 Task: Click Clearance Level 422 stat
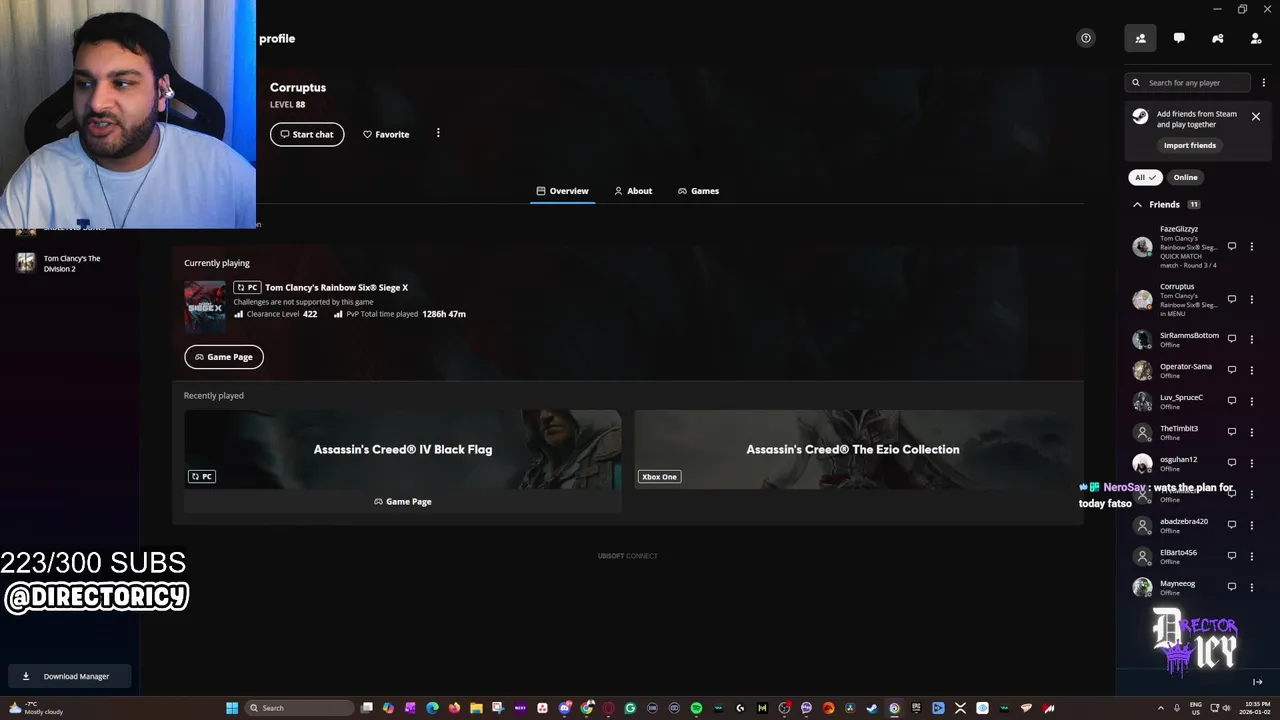coord(276,314)
